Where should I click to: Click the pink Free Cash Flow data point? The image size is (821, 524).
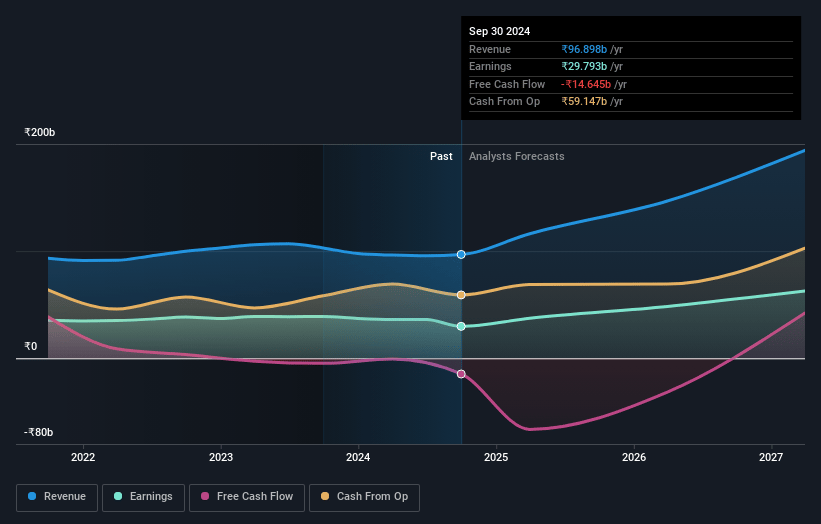pyautogui.click(x=461, y=374)
